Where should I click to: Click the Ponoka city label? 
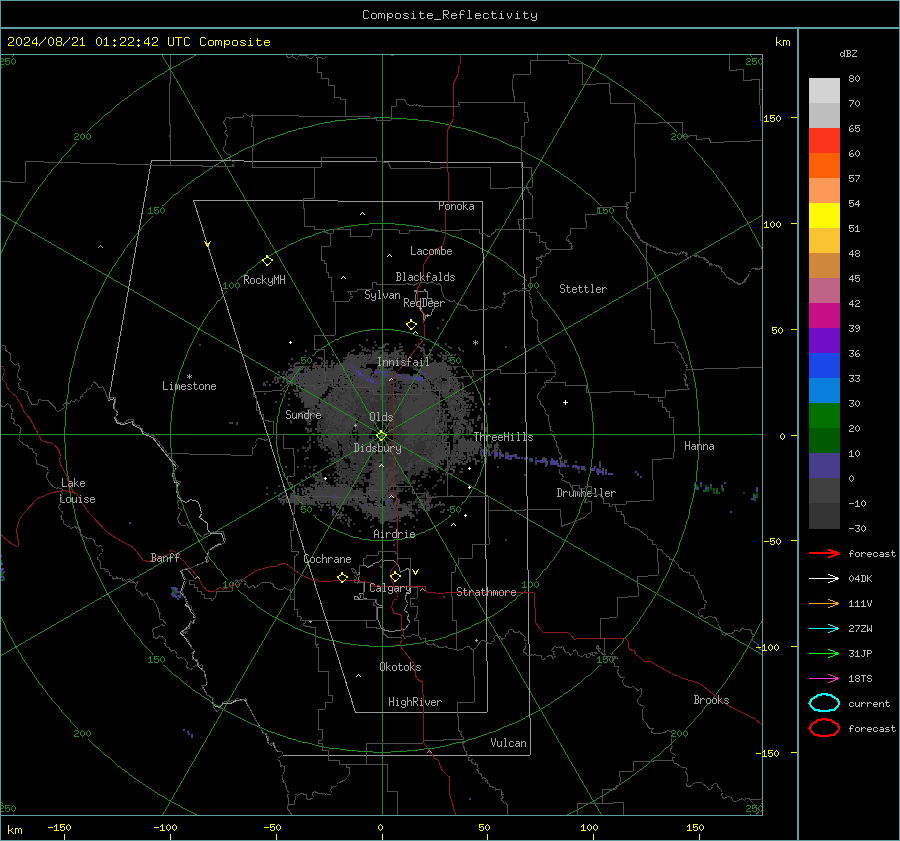tap(456, 206)
